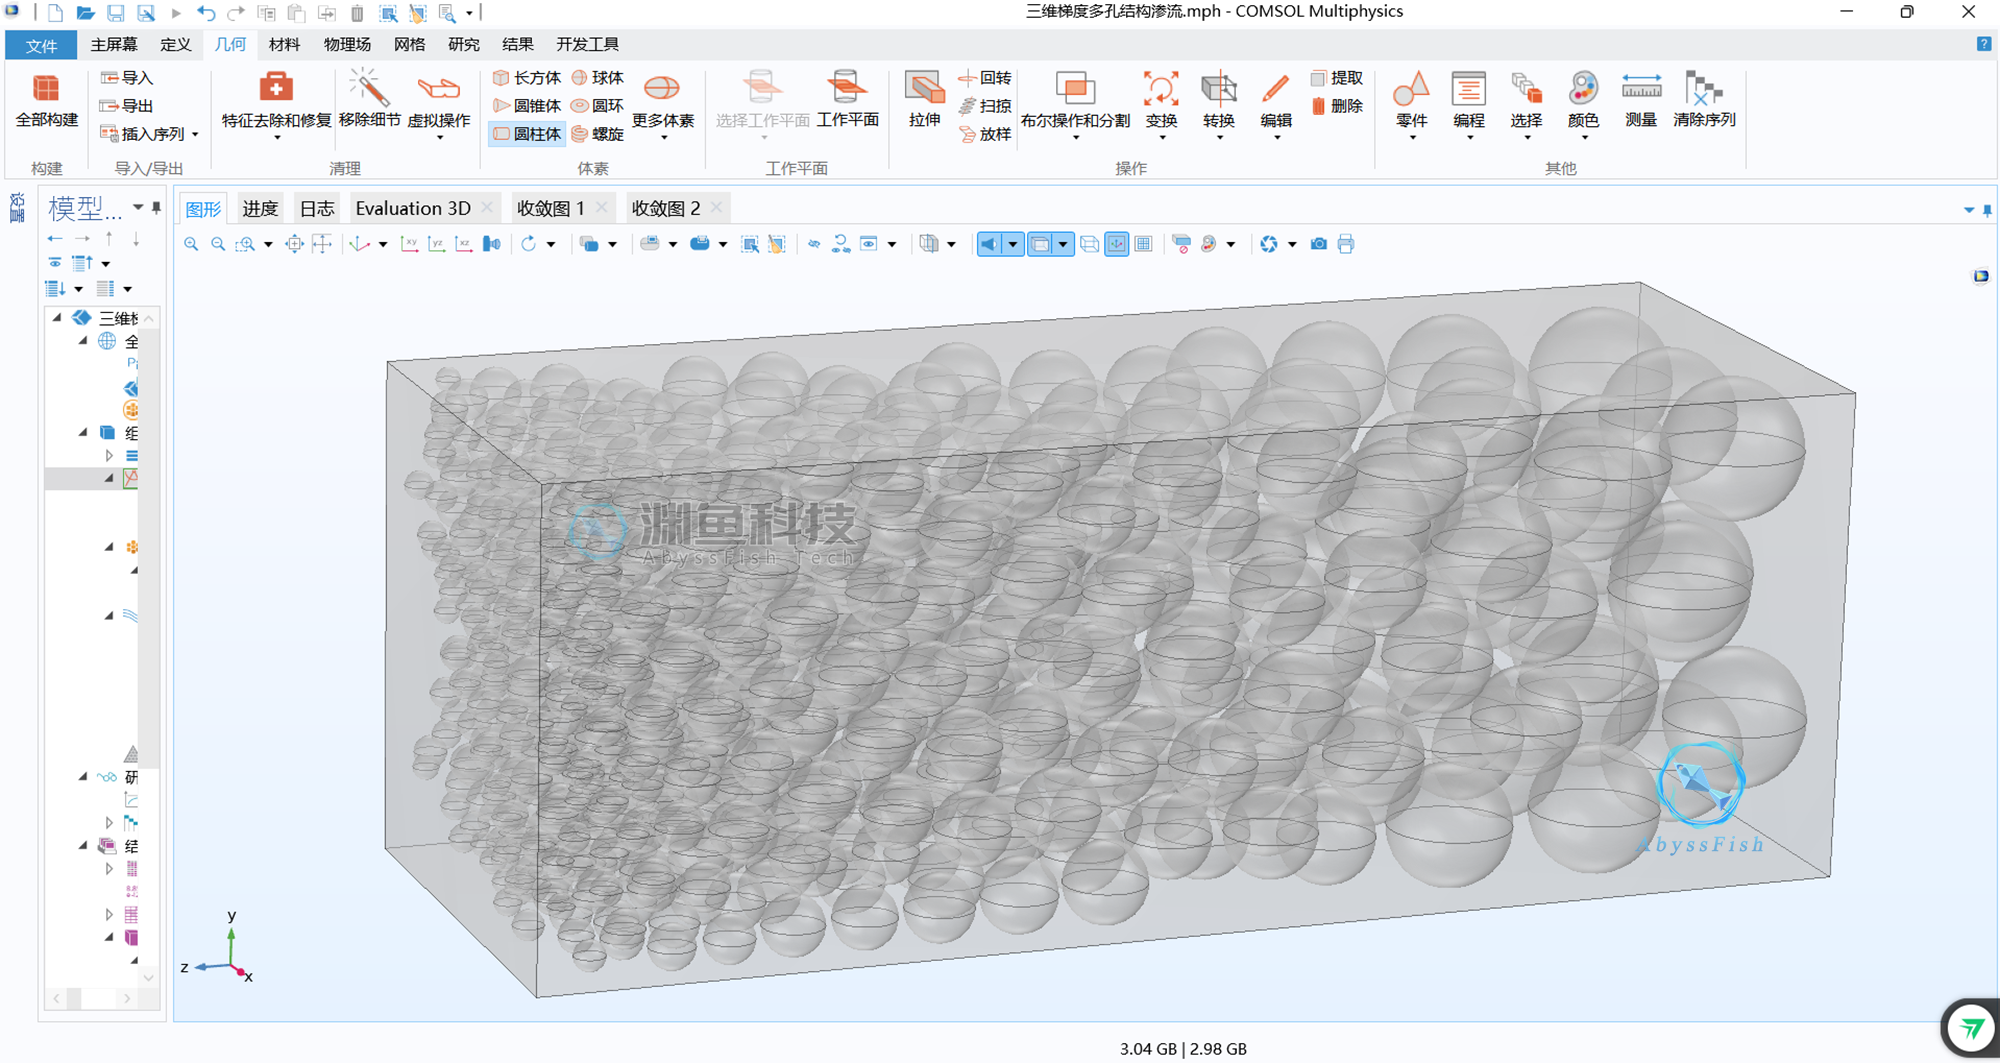
Task: Switch to the xz view
Action: (x=464, y=244)
